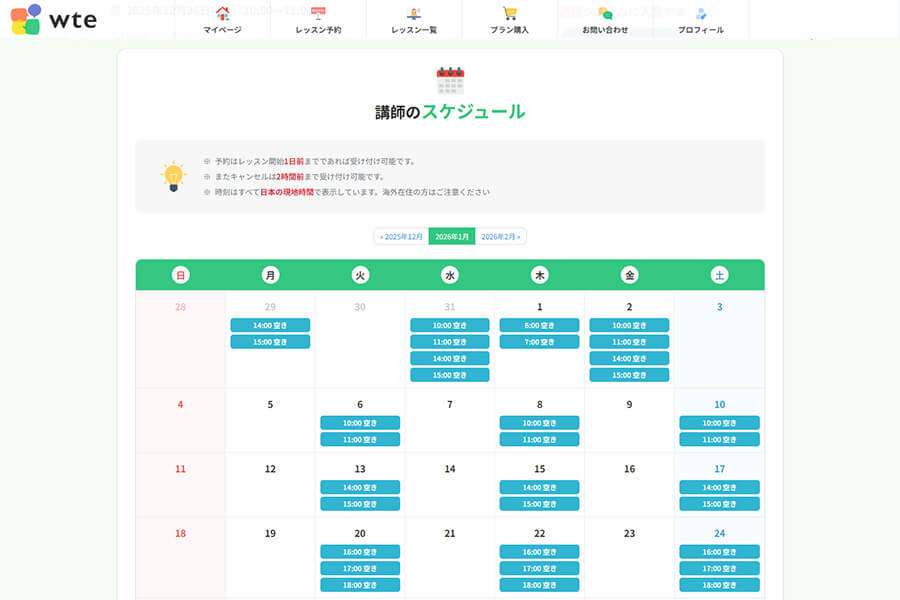Open My Page house icon
The height and width of the screenshot is (600, 900).
click(222, 14)
